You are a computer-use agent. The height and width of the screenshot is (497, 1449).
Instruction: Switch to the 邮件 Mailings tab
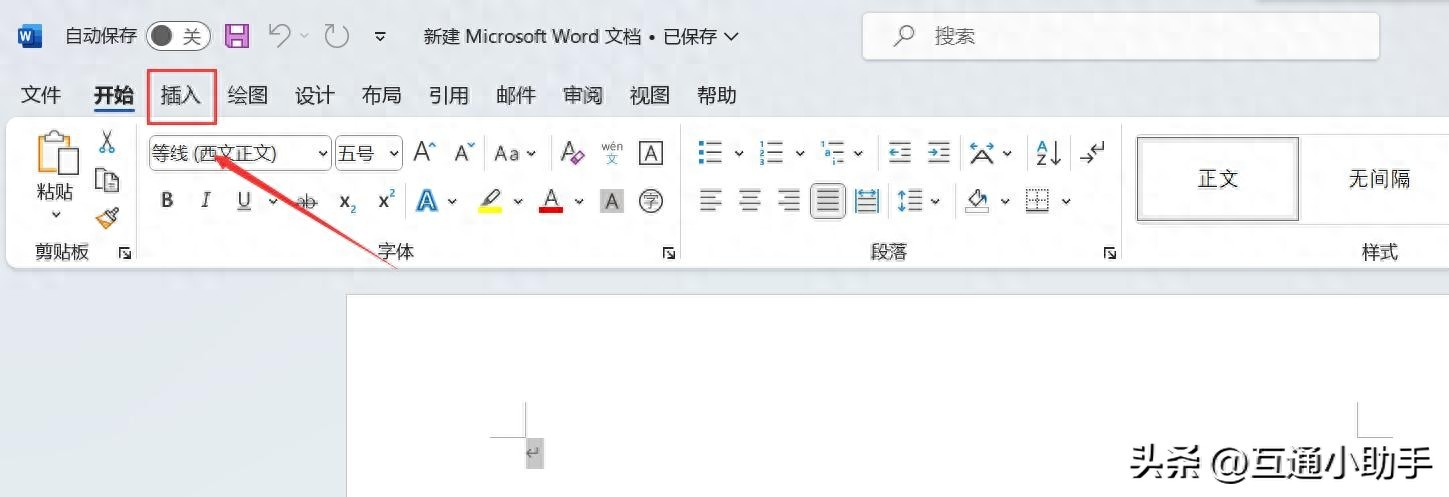coord(516,95)
